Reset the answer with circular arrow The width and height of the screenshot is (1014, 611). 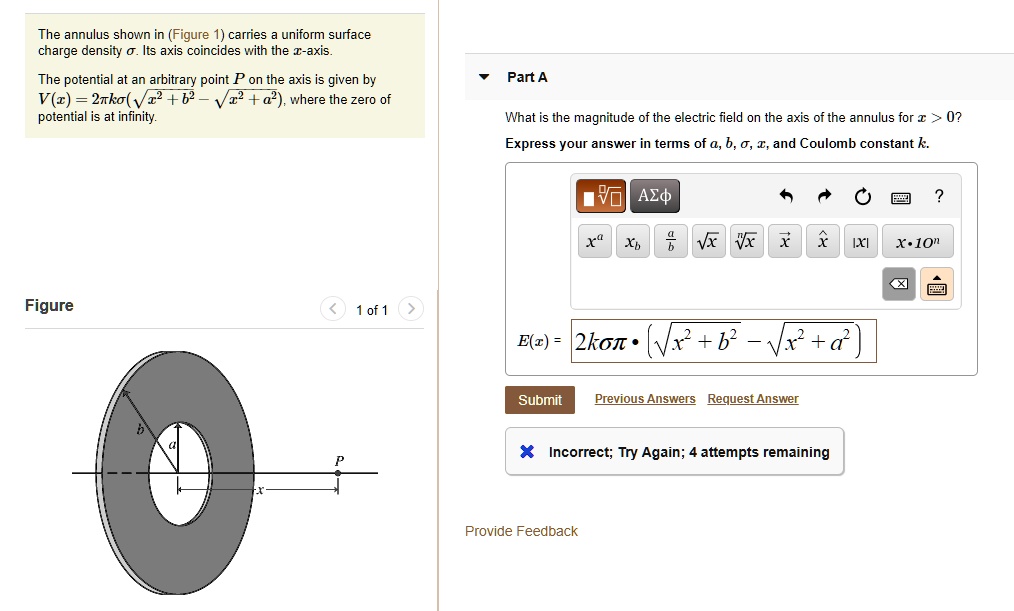pos(863,197)
